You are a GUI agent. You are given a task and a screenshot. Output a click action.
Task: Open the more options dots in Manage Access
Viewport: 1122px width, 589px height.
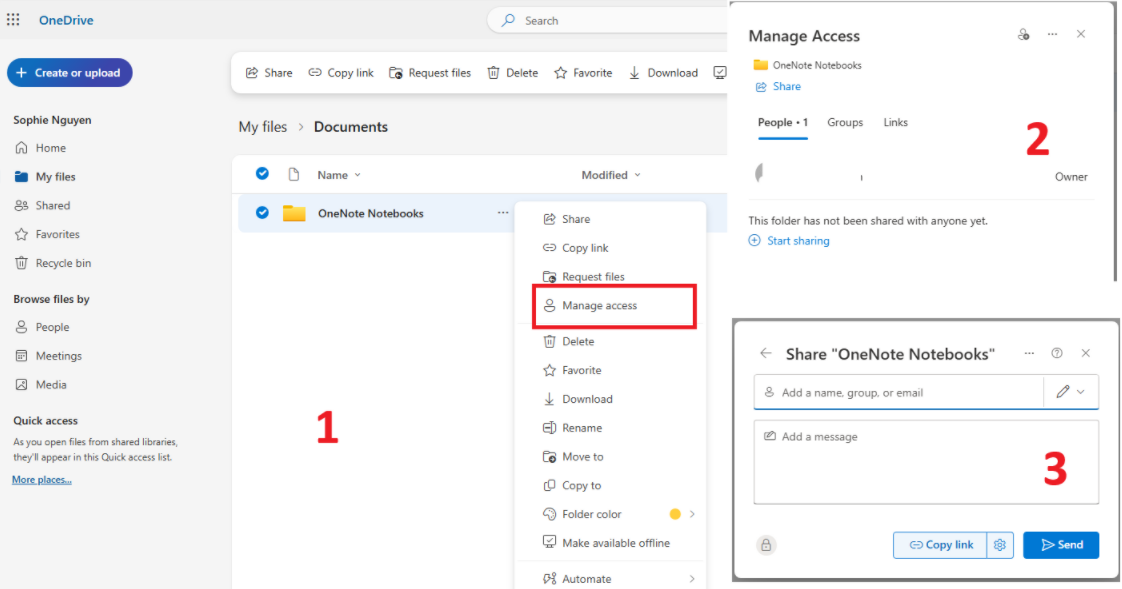[x=1052, y=34]
